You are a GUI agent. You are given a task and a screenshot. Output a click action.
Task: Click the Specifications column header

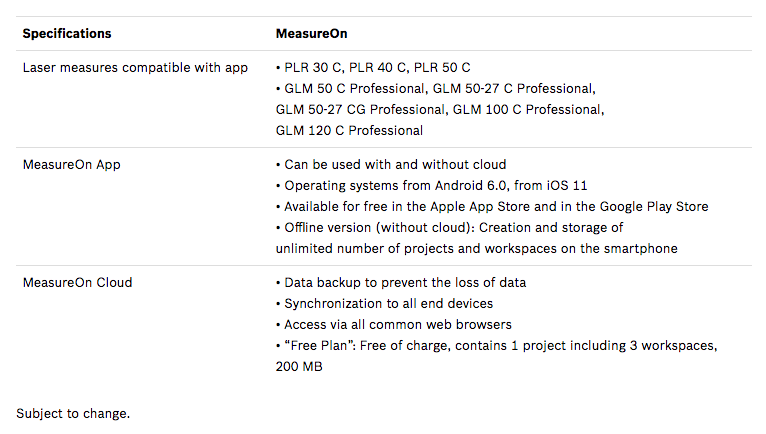coord(67,34)
